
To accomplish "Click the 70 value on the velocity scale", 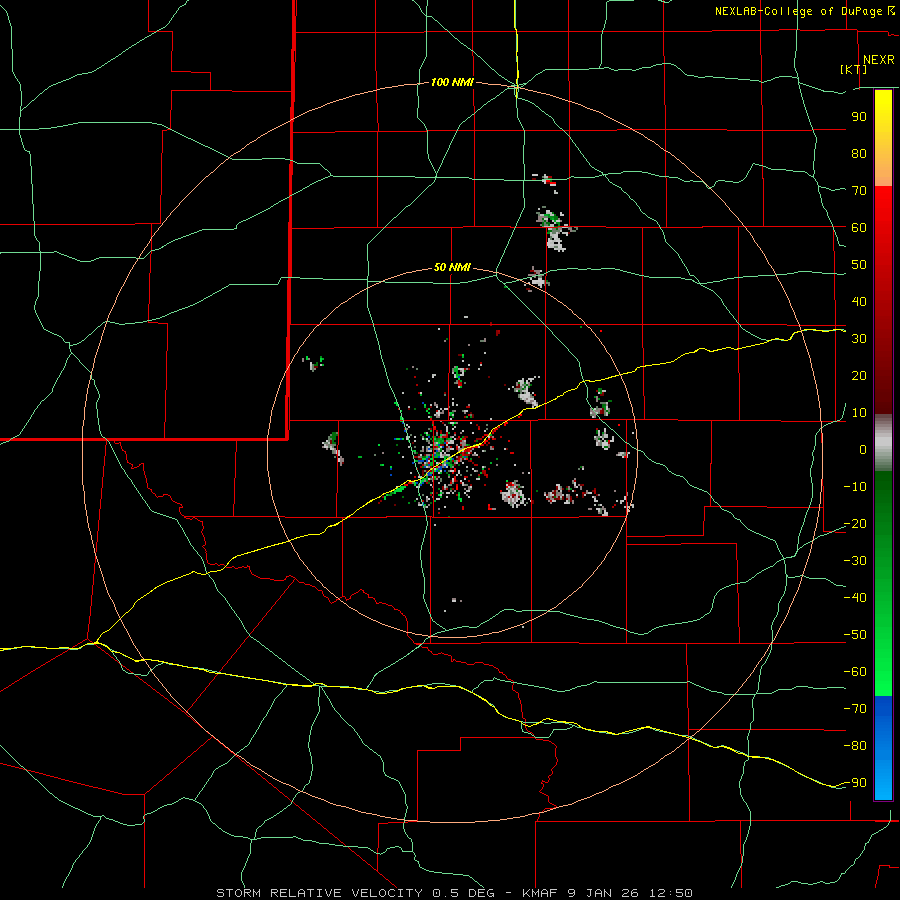I will coord(859,191).
